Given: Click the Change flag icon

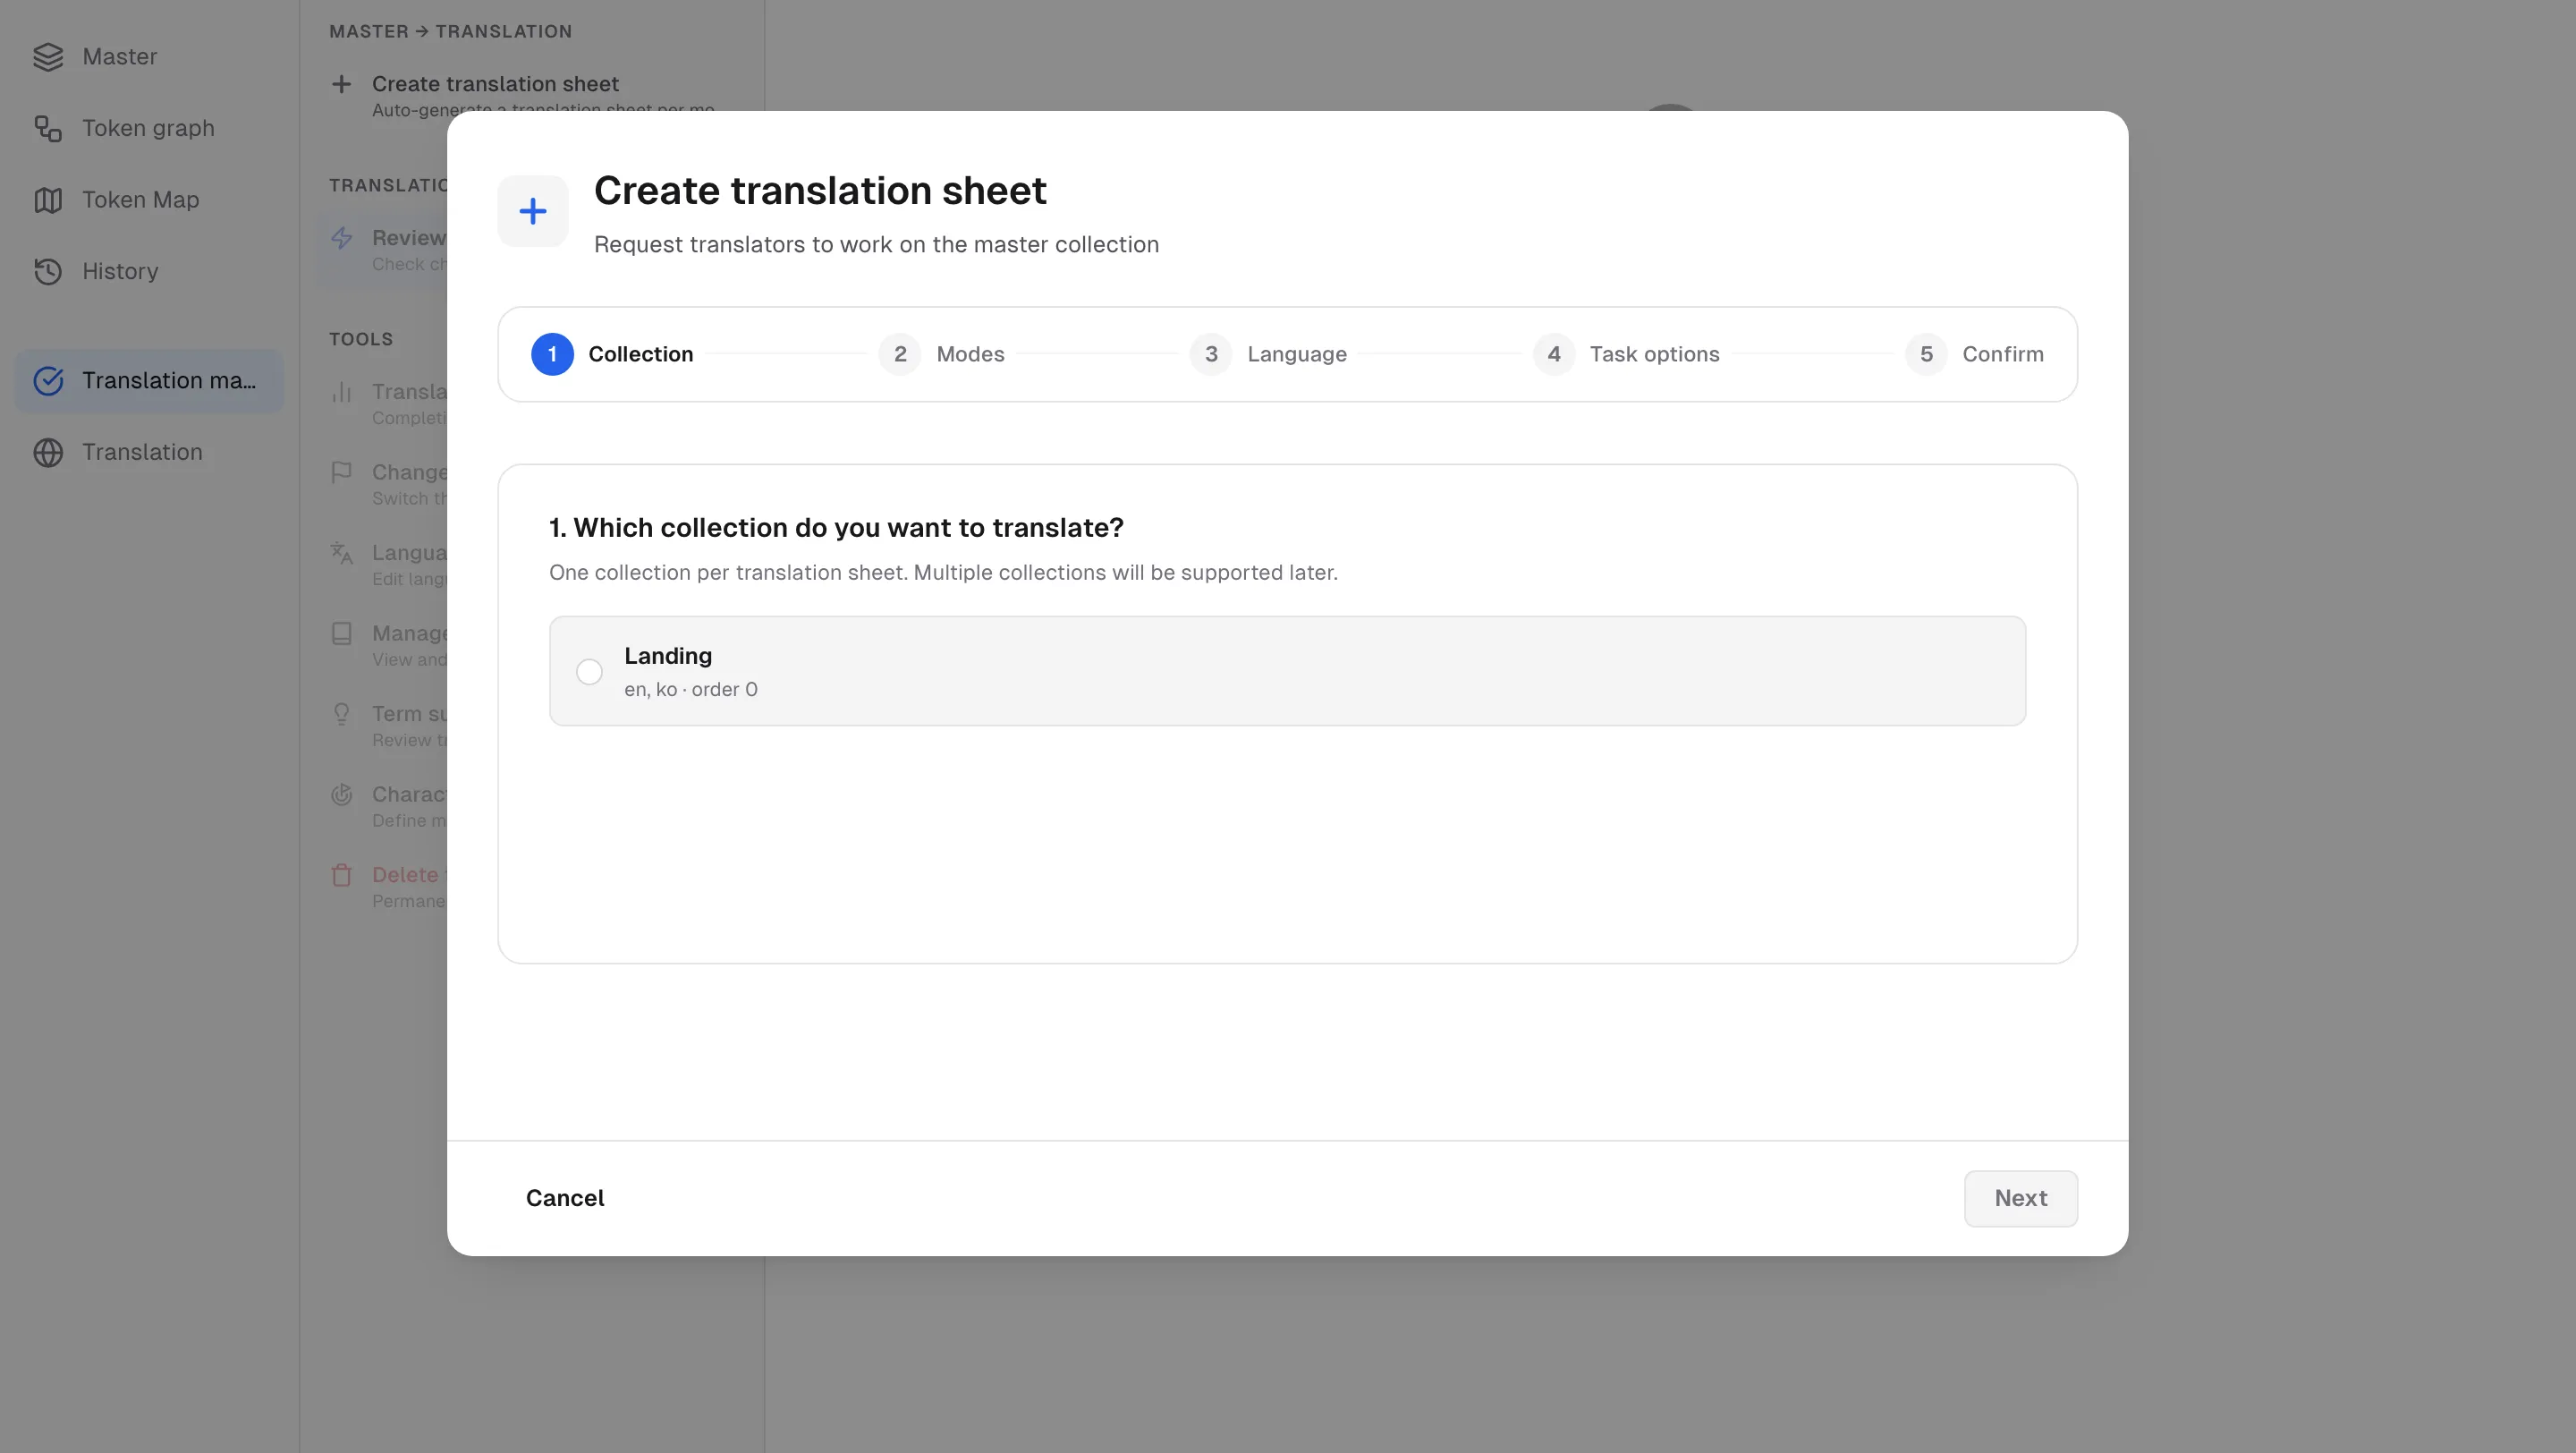Looking at the screenshot, I should tap(341, 472).
